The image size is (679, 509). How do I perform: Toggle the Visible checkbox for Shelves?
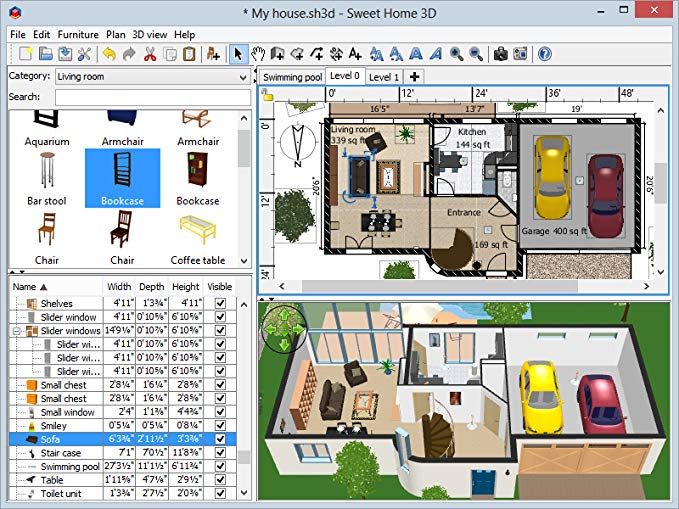click(x=220, y=303)
